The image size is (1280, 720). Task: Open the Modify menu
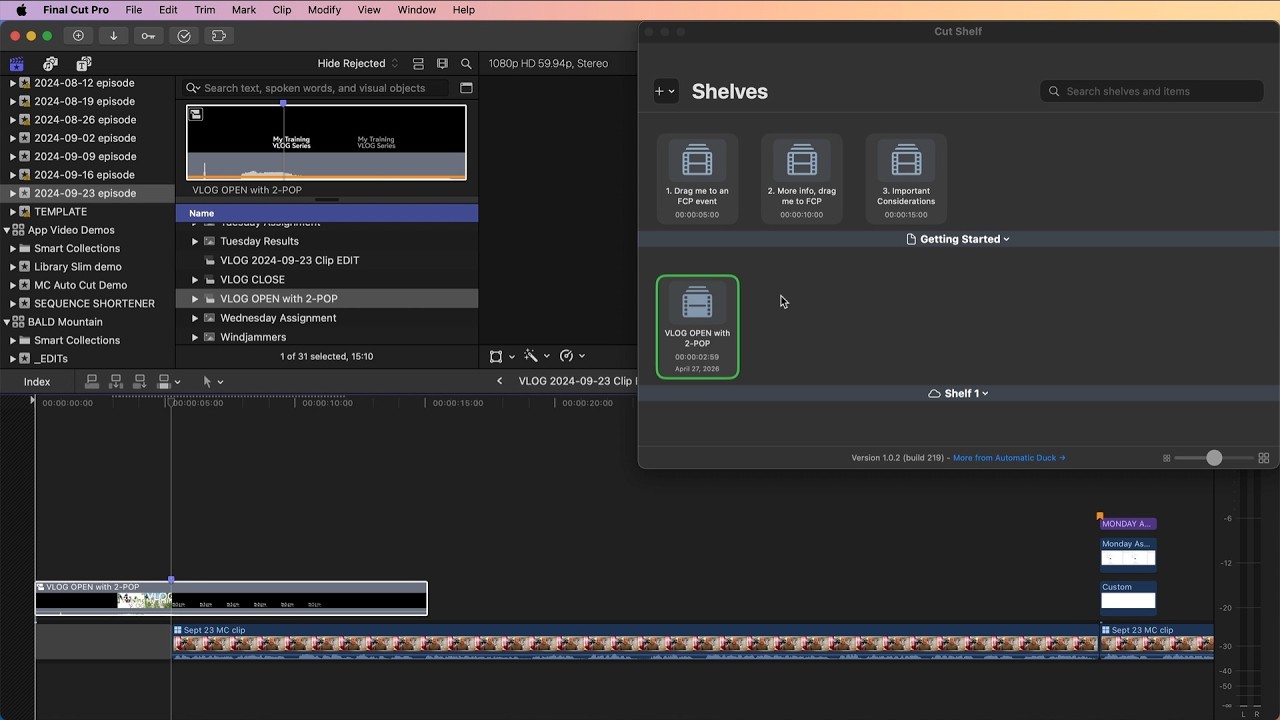(324, 10)
